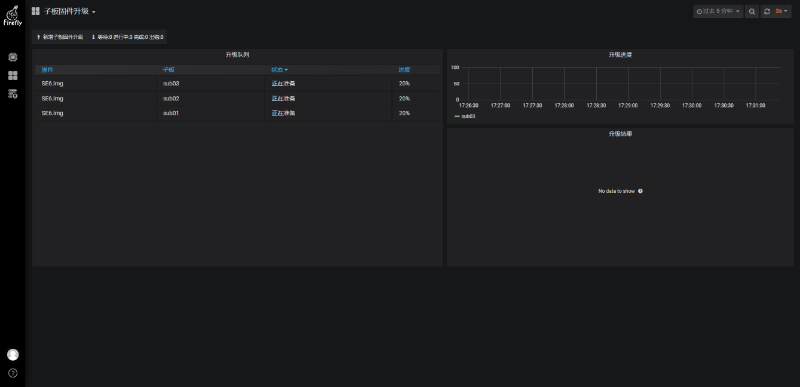Click the 17:29:00 time axis label
The height and width of the screenshot is (387, 800).
click(628, 105)
